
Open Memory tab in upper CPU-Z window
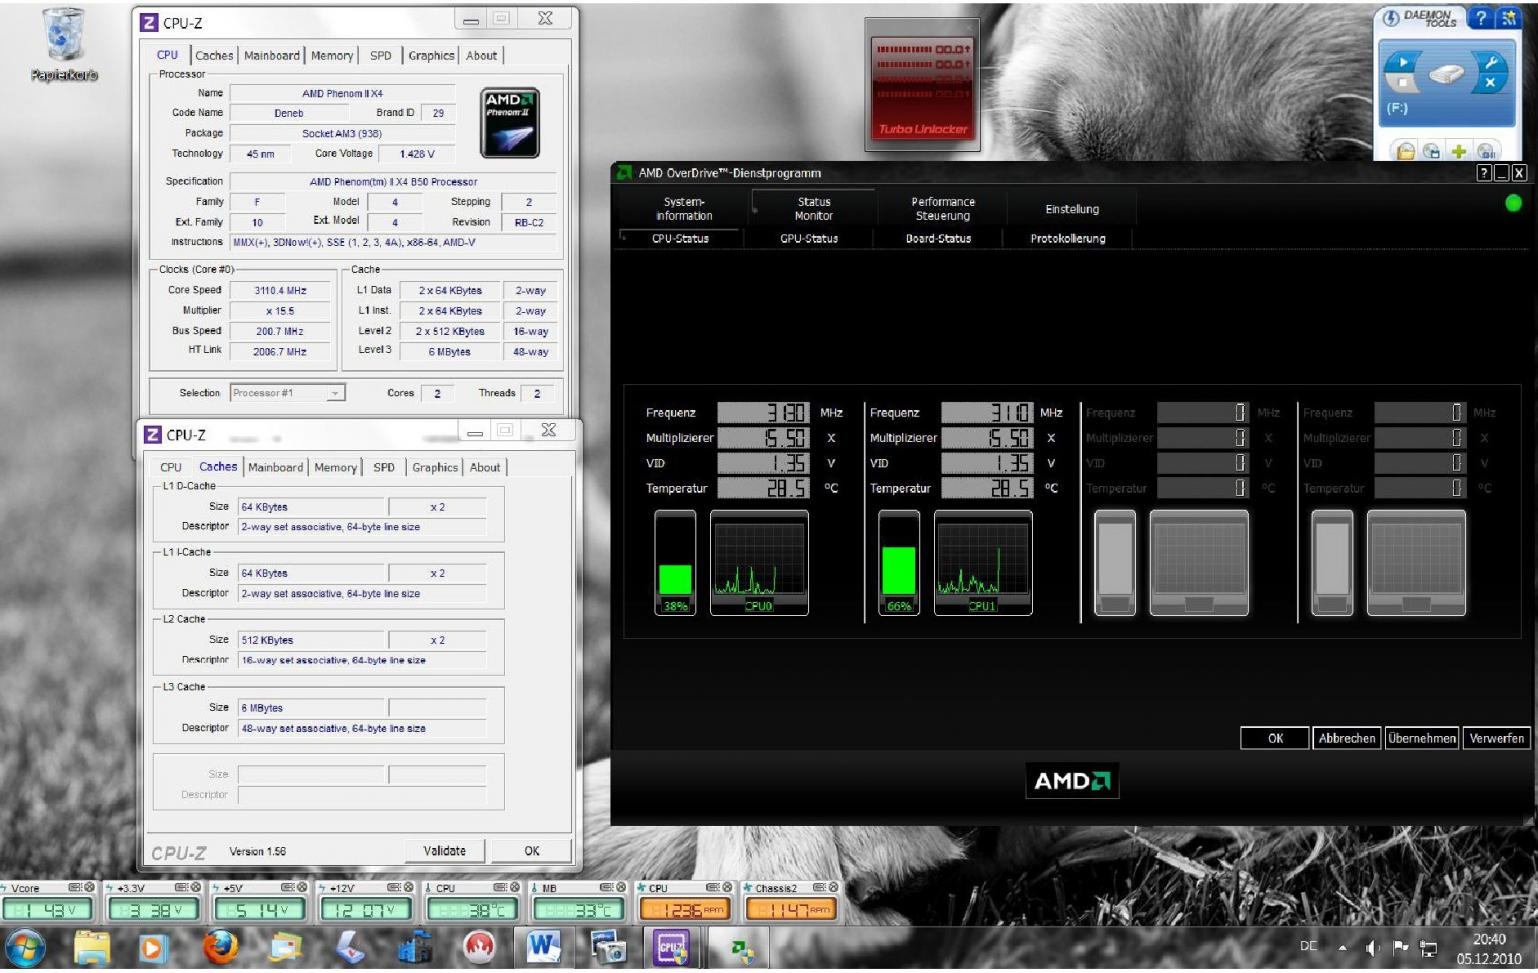coord(332,56)
